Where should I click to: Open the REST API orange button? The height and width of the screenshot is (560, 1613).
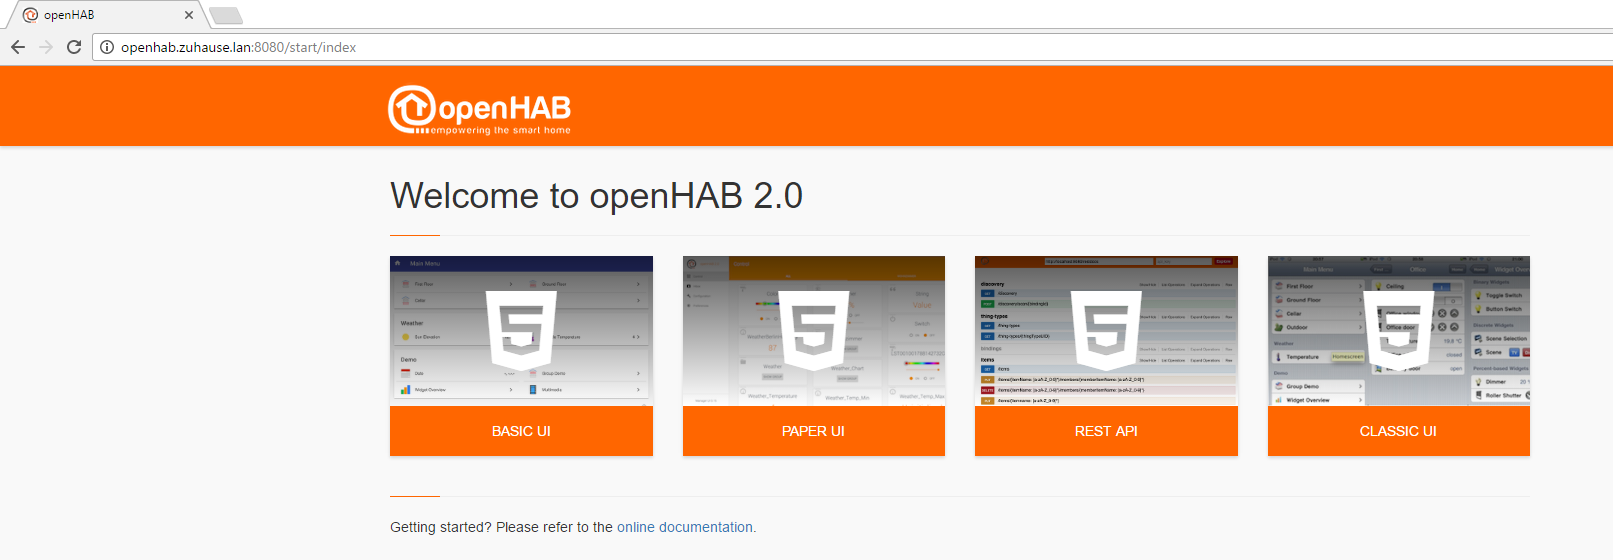click(x=1106, y=431)
